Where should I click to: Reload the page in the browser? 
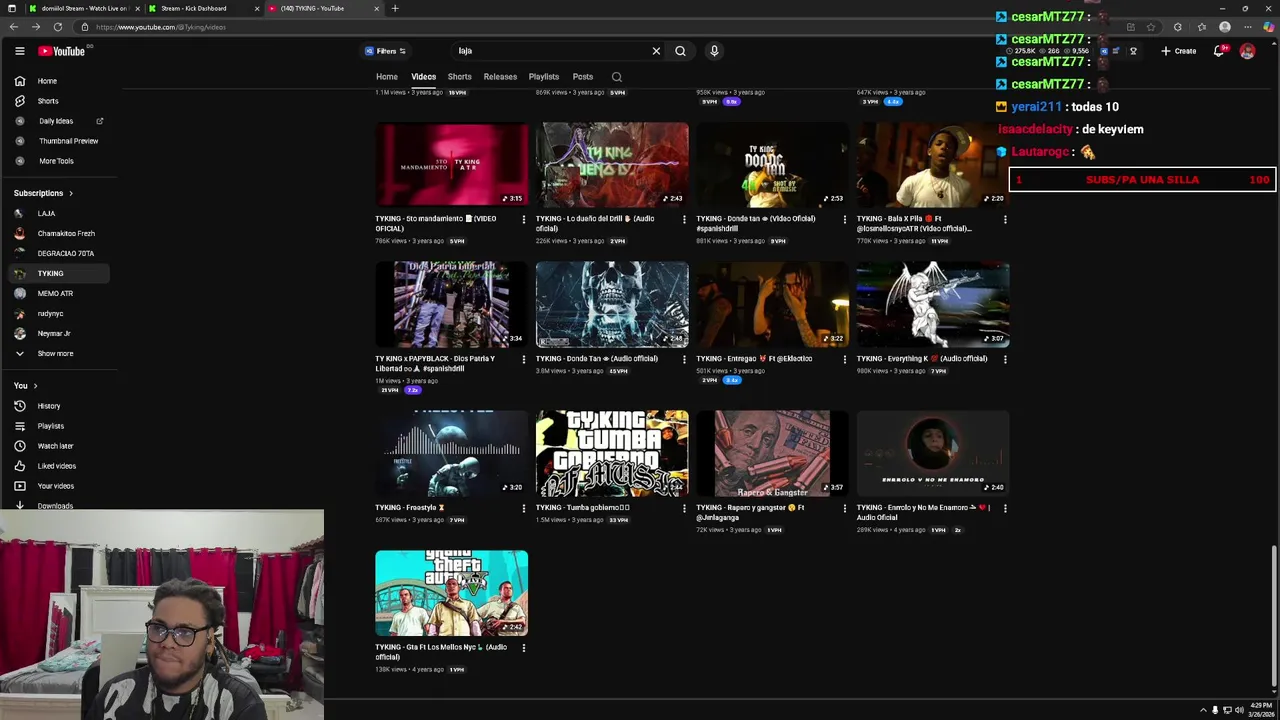pos(58,27)
